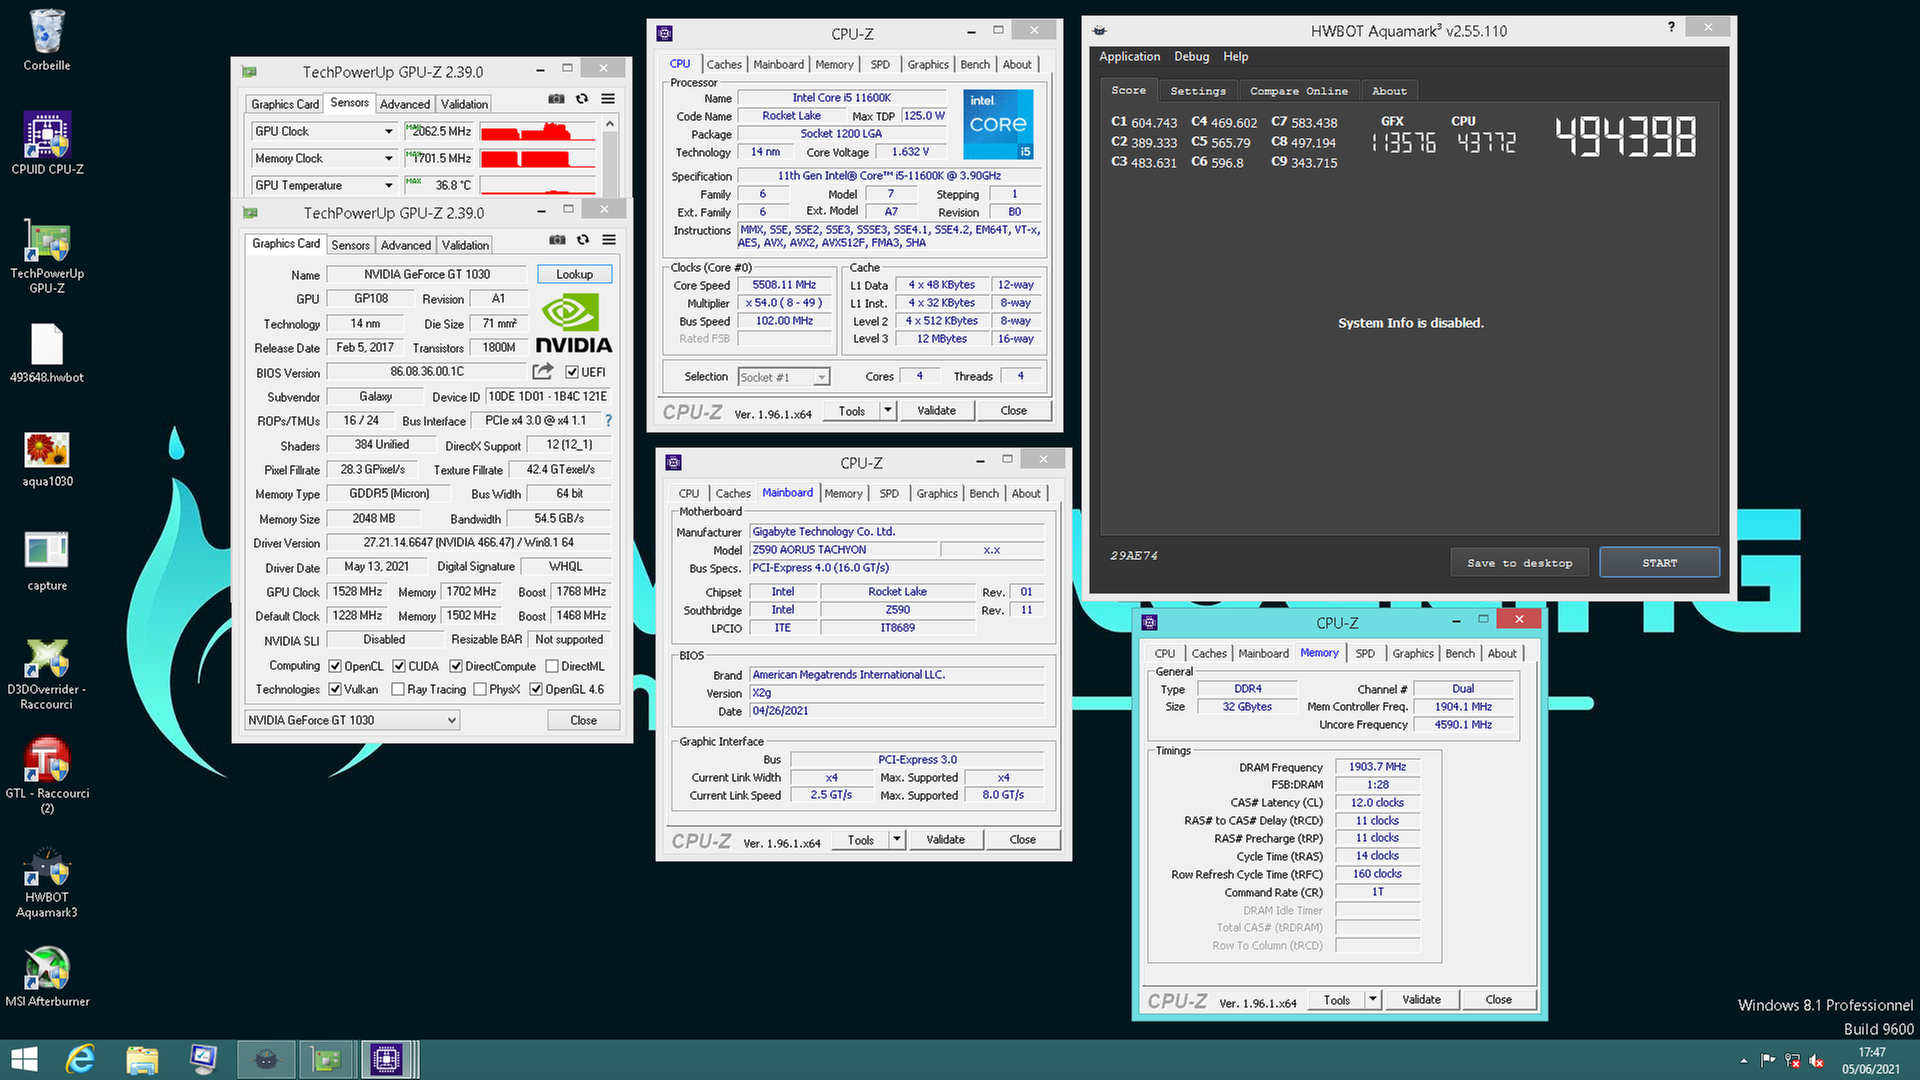Click Close button in GPU-Z Graphics Card window

[x=583, y=720]
